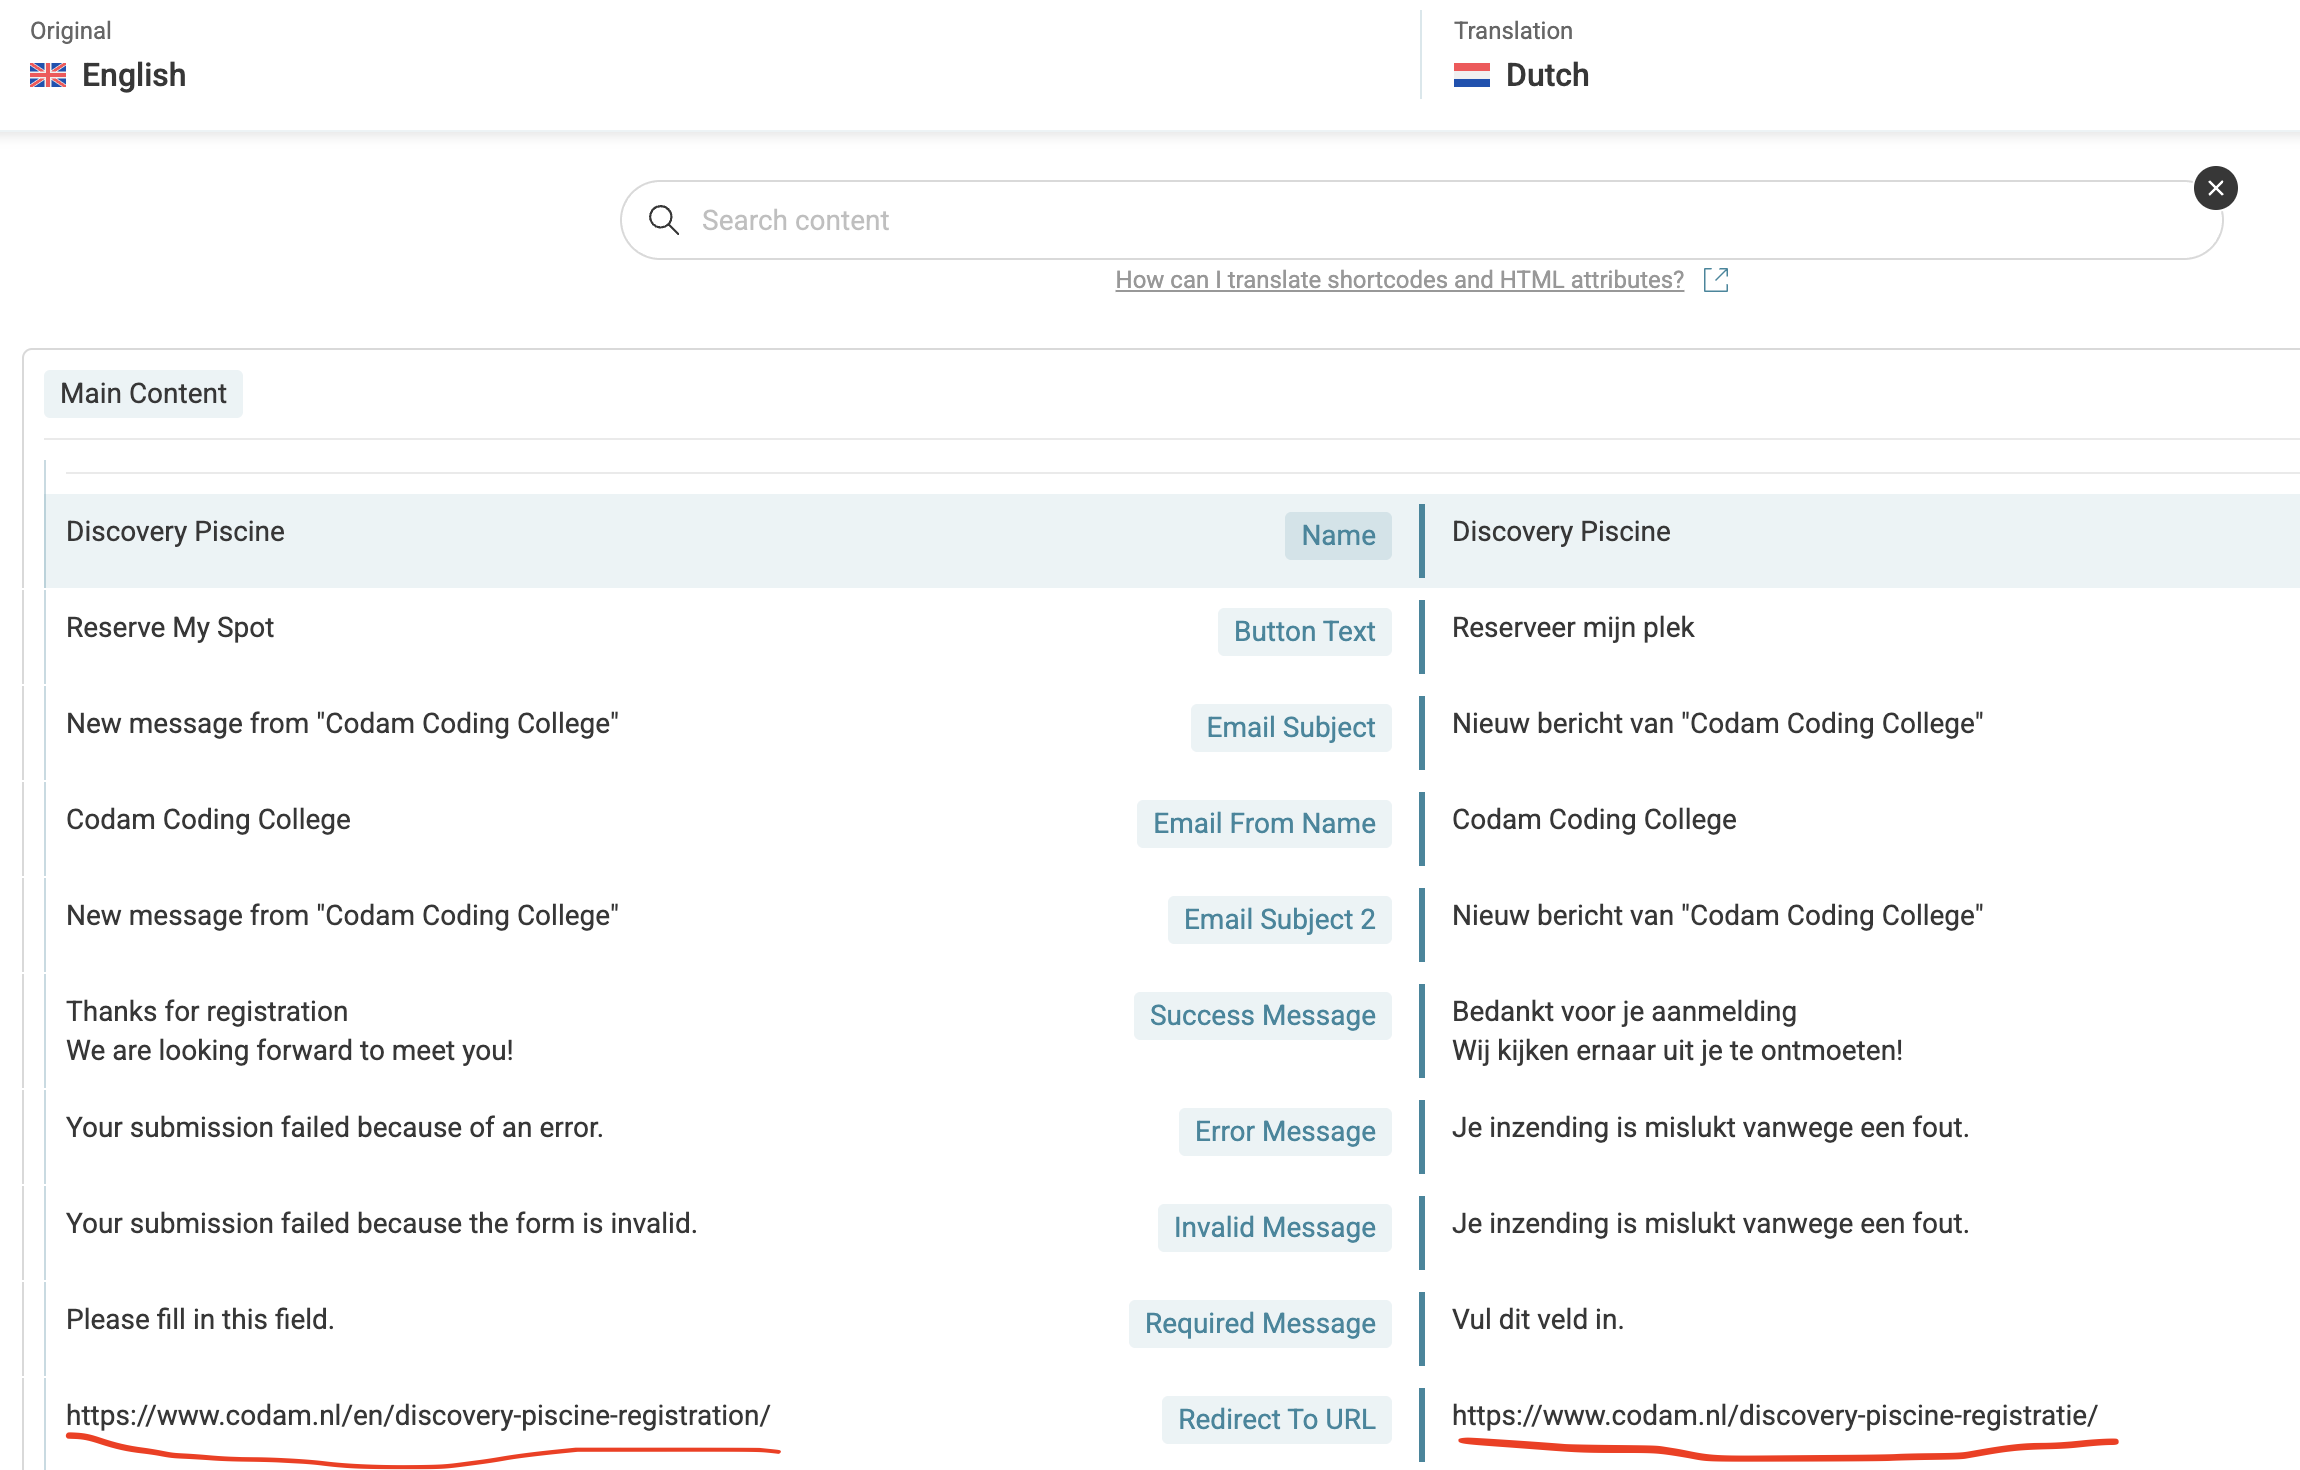Click the Dutch flag icon
The height and width of the screenshot is (1470, 2300).
pyautogui.click(x=1471, y=75)
